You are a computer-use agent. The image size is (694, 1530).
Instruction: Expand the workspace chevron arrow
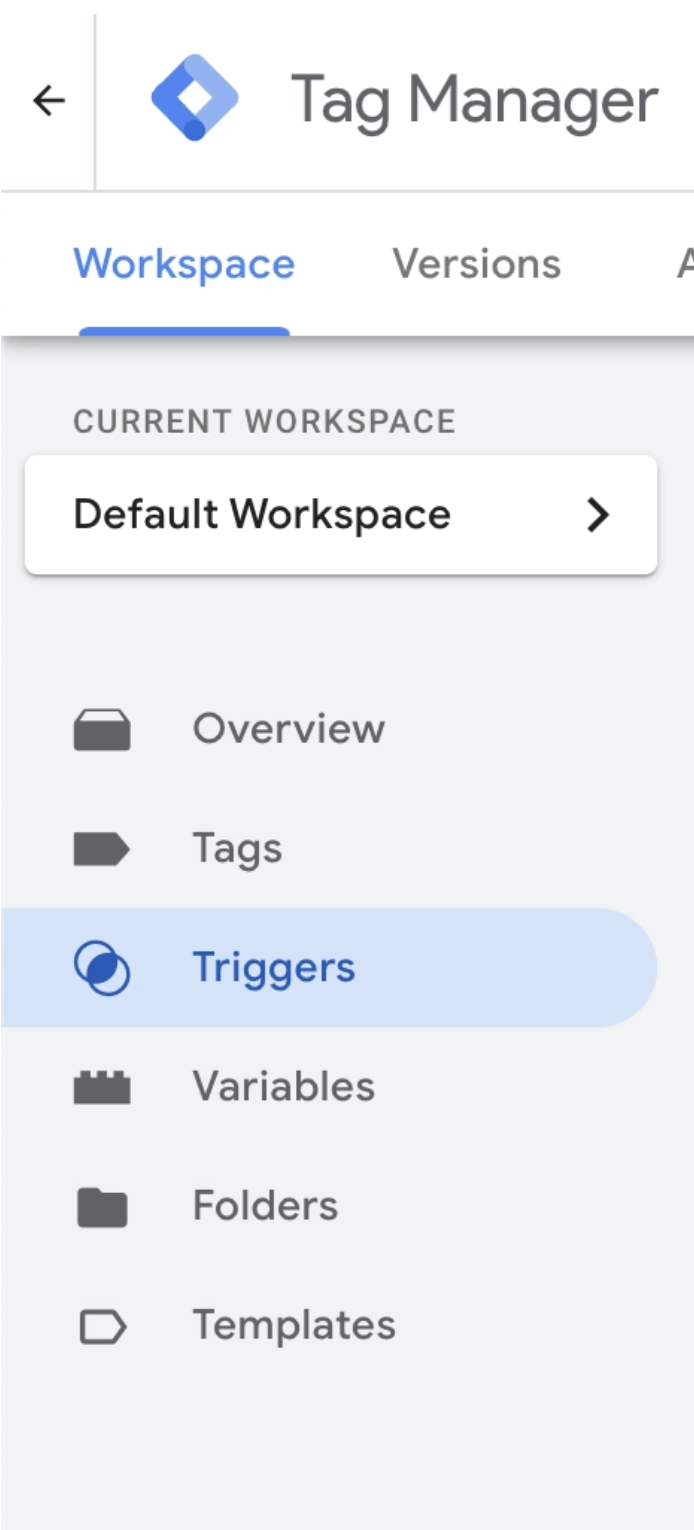[598, 515]
